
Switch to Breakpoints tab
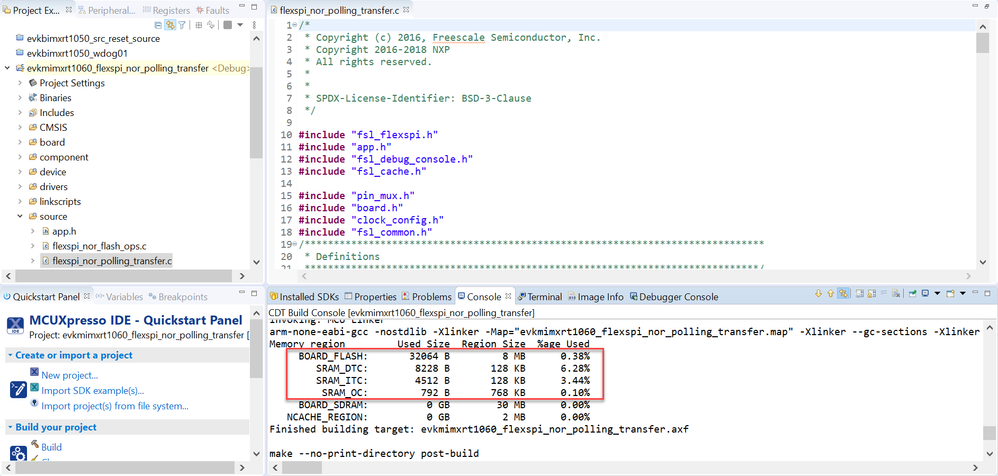(x=178, y=297)
